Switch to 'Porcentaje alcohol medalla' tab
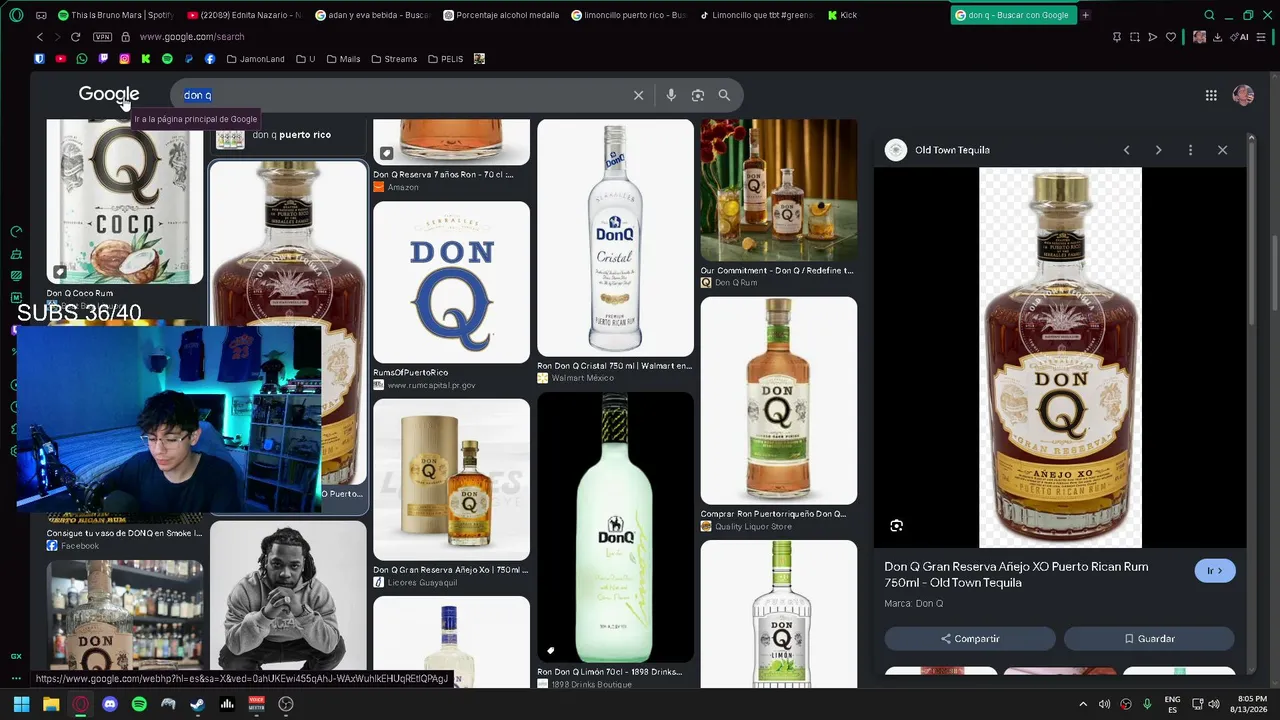The height and width of the screenshot is (720, 1280). [501, 15]
